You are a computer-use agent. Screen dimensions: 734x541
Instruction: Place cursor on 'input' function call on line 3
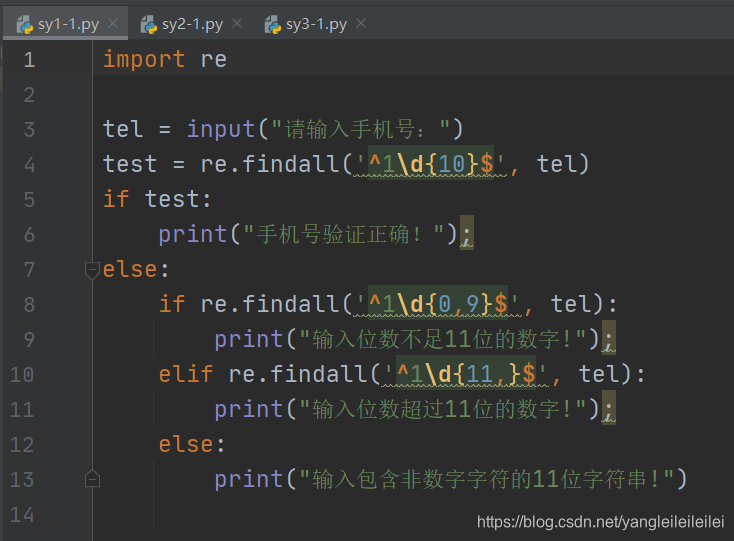click(x=221, y=129)
